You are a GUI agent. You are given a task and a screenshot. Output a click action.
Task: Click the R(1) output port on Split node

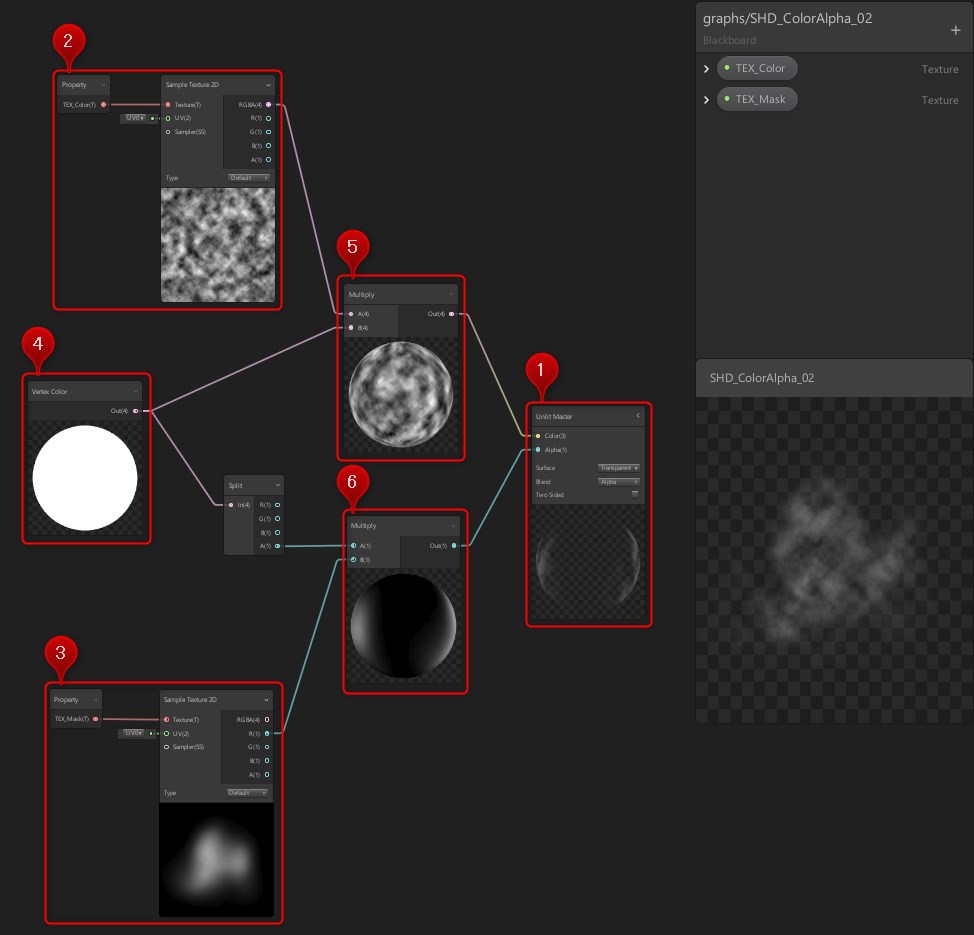click(x=277, y=505)
